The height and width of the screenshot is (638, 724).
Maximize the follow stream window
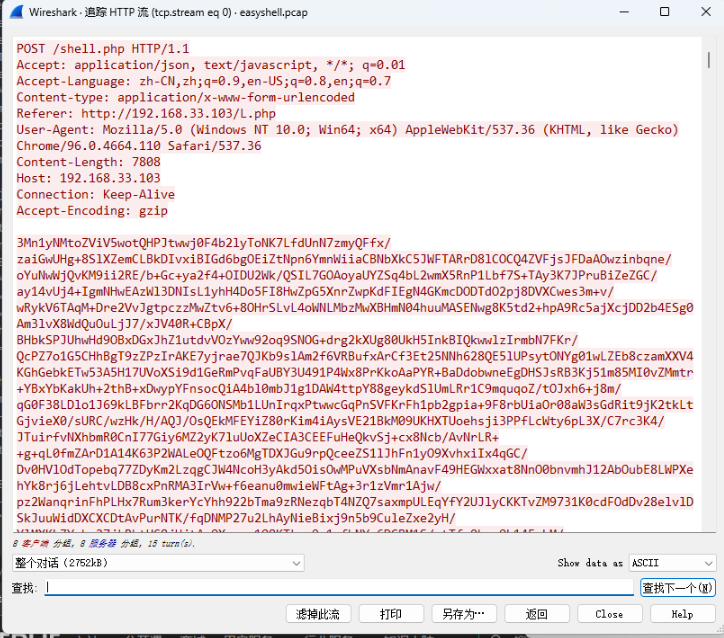coord(664,12)
